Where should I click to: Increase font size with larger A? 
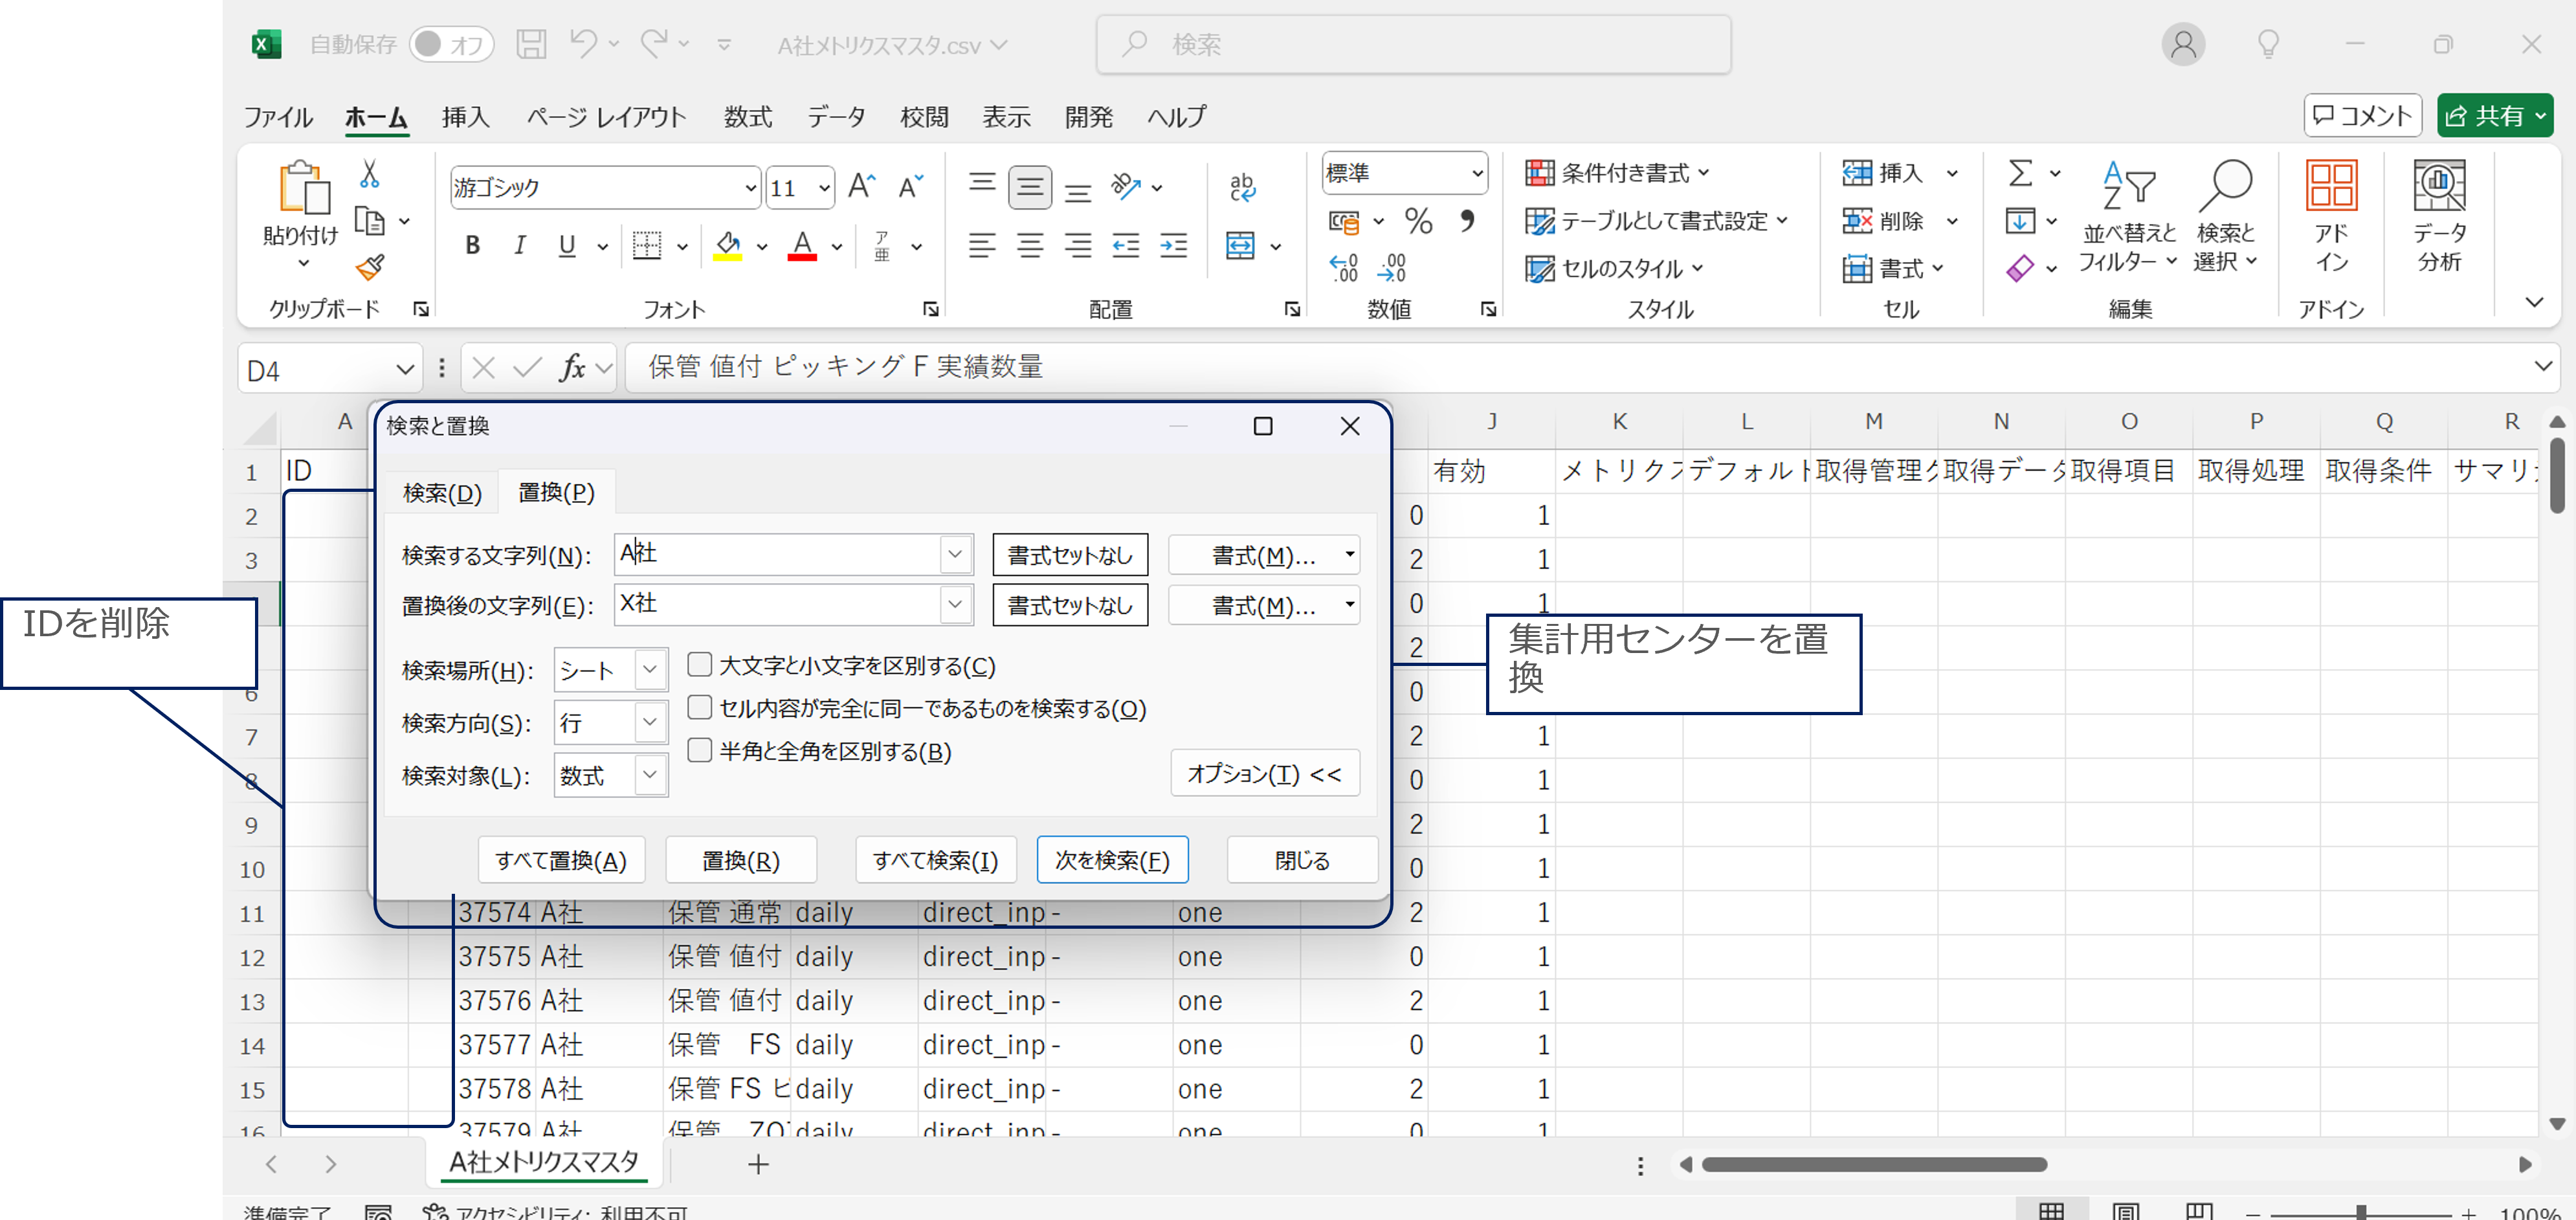pos(861,187)
